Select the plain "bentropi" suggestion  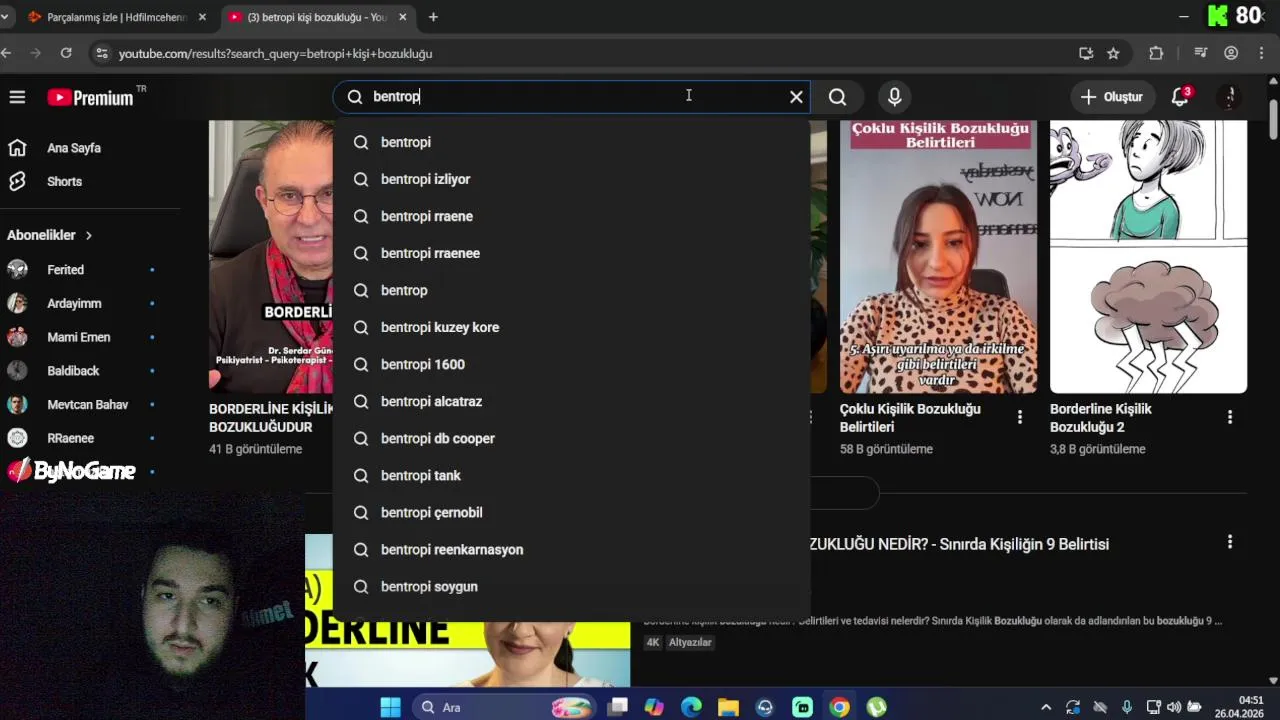click(571, 142)
